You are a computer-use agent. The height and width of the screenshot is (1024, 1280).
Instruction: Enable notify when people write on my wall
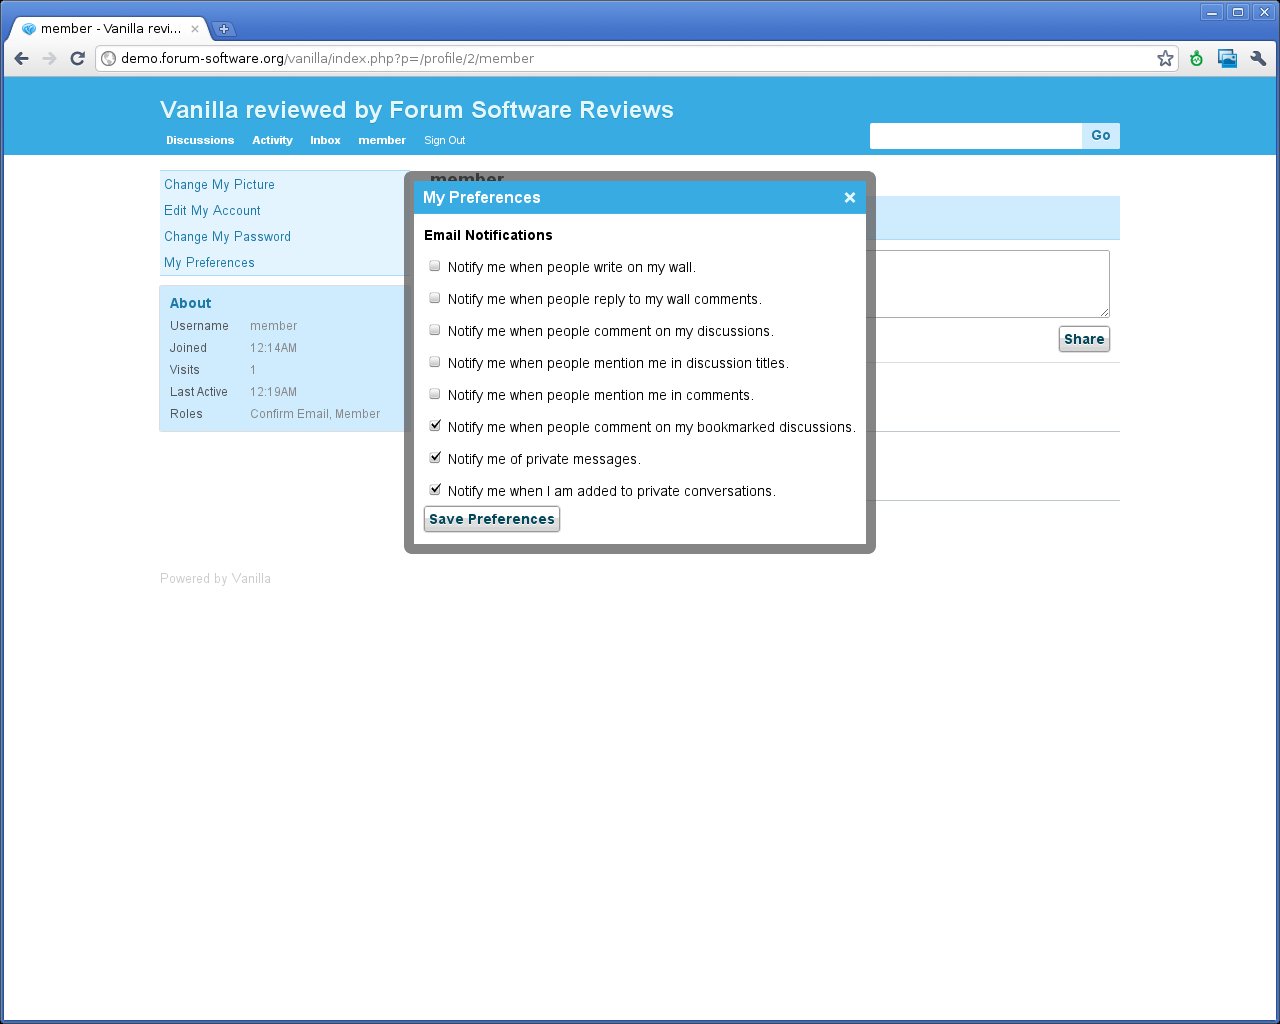coord(435,266)
